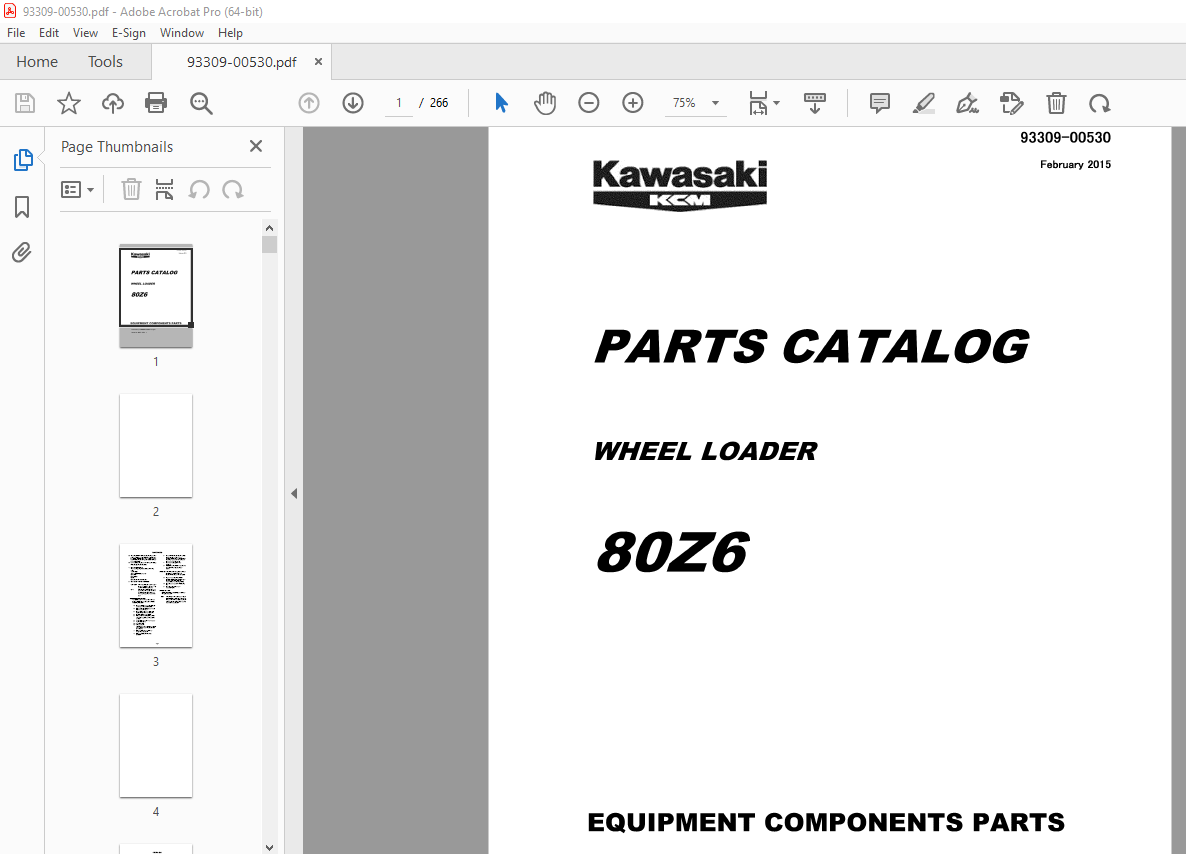The height and width of the screenshot is (854, 1186).
Task: Click the February 2015 date text
Action: pos(1075,164)
